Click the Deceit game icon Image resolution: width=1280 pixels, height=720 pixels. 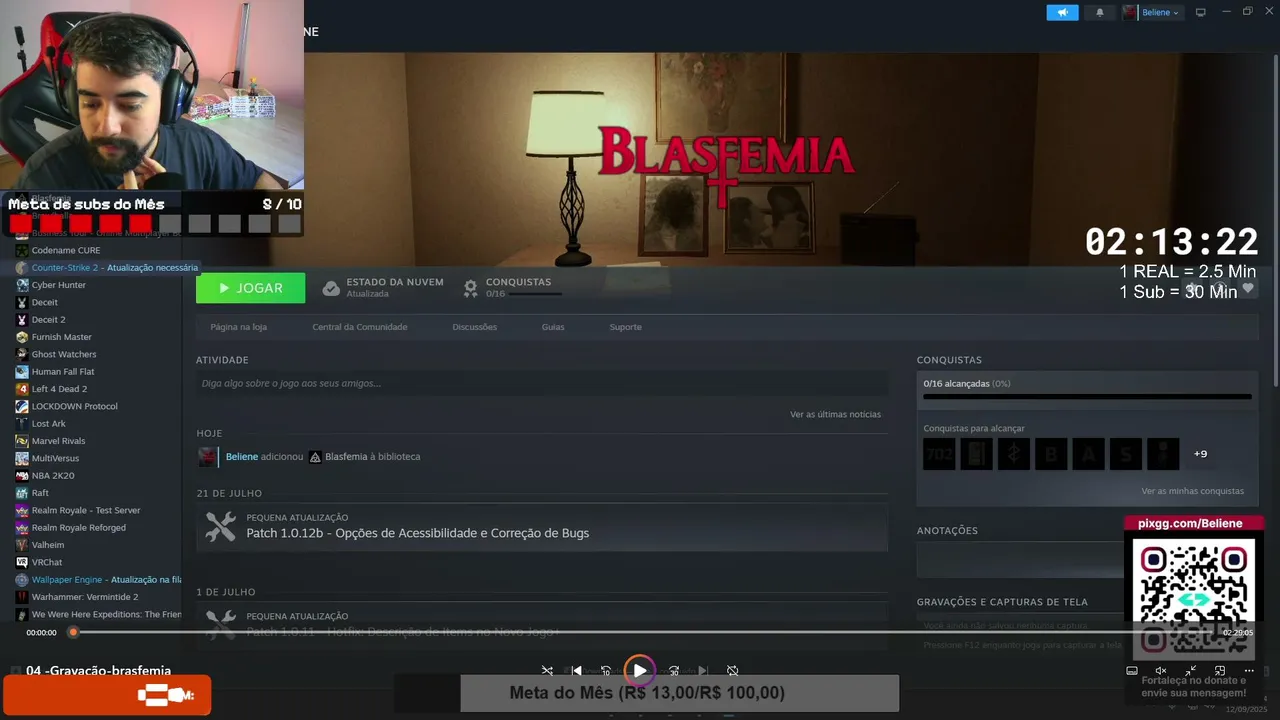(x=22, y=302)
